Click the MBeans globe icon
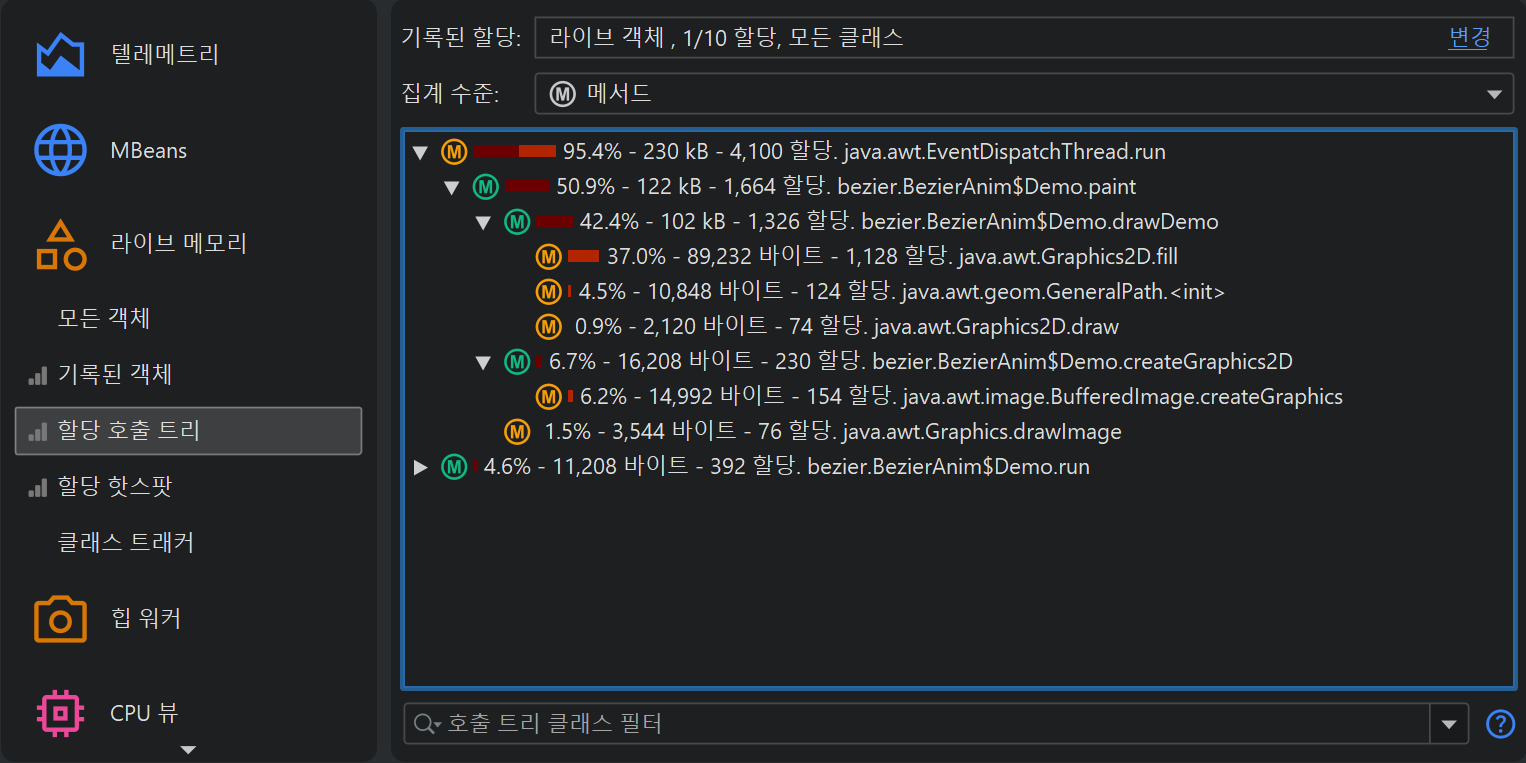This screenshot has height=763, width=1526. (x=61, y=151)
